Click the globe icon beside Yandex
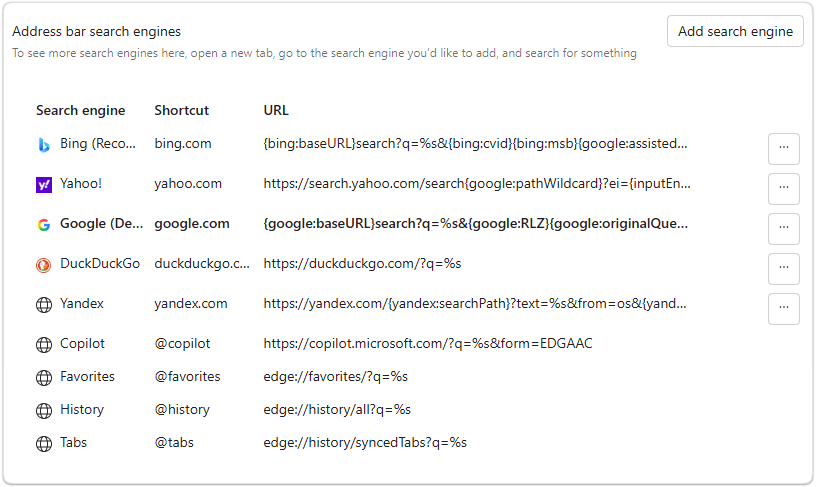The height and width of the screenshot is (487, 816). [44, 305]
